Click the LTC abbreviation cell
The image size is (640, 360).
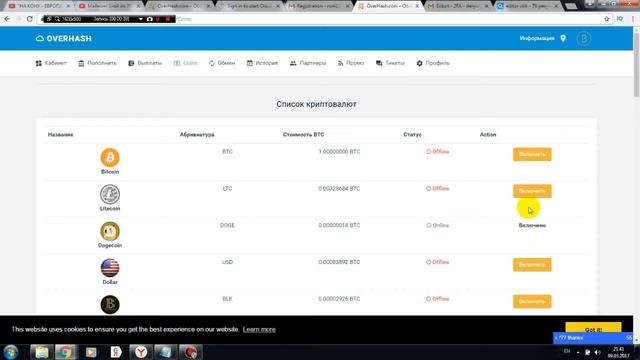(227, 189)
